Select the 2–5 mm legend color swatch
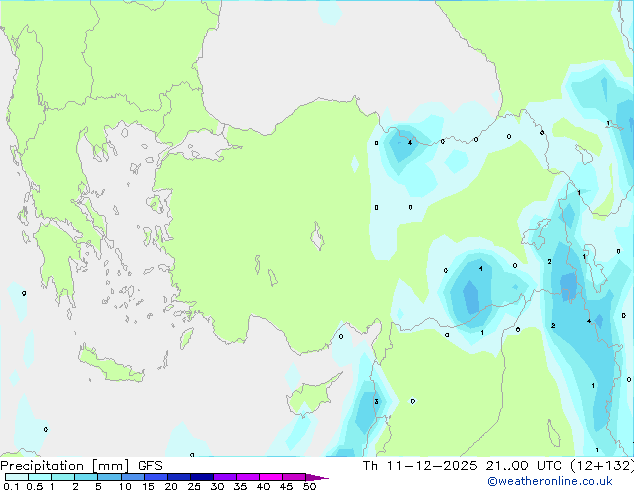634x490 pixels. click(86, 477)
